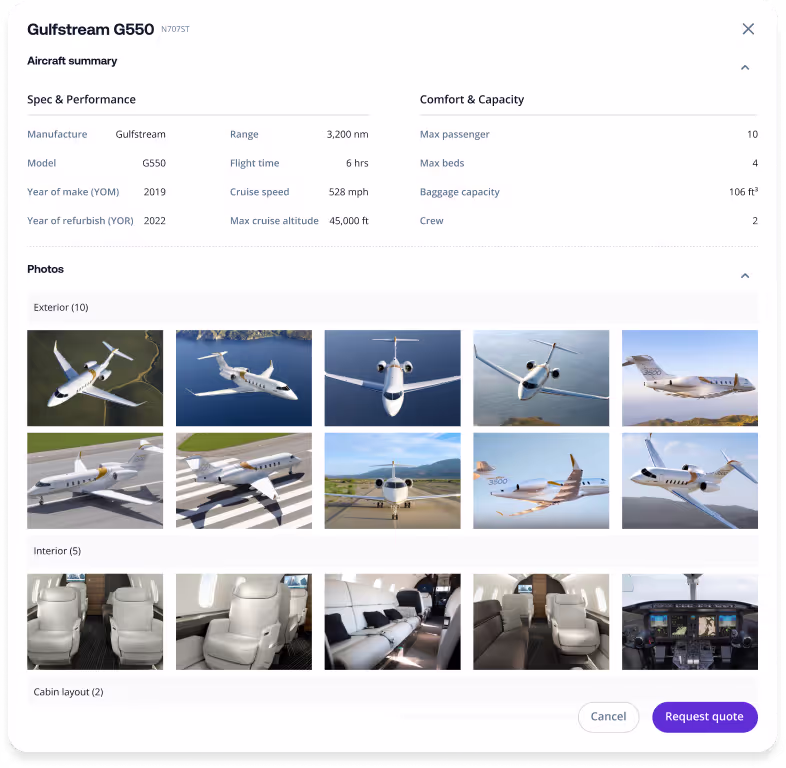Open exterior photo of jet above blue lake
The image size is (786, 768).
click(x=244, y=378)
